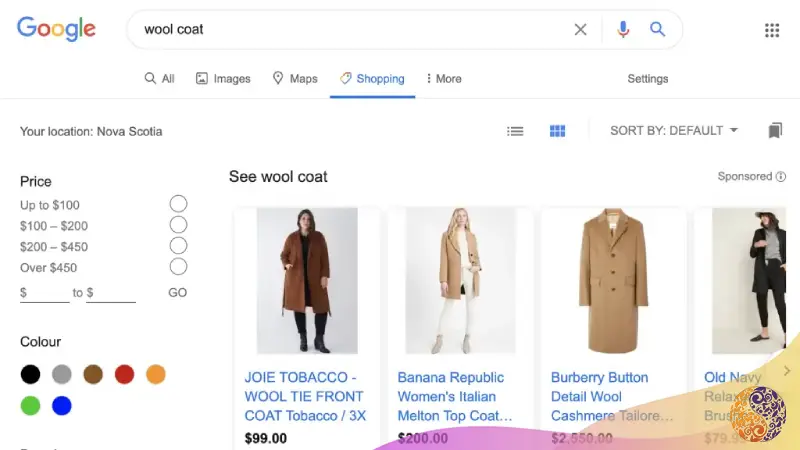Expand the More search options menu
The height and width of the screenshot is (450, 800).
tap(444, 79)
